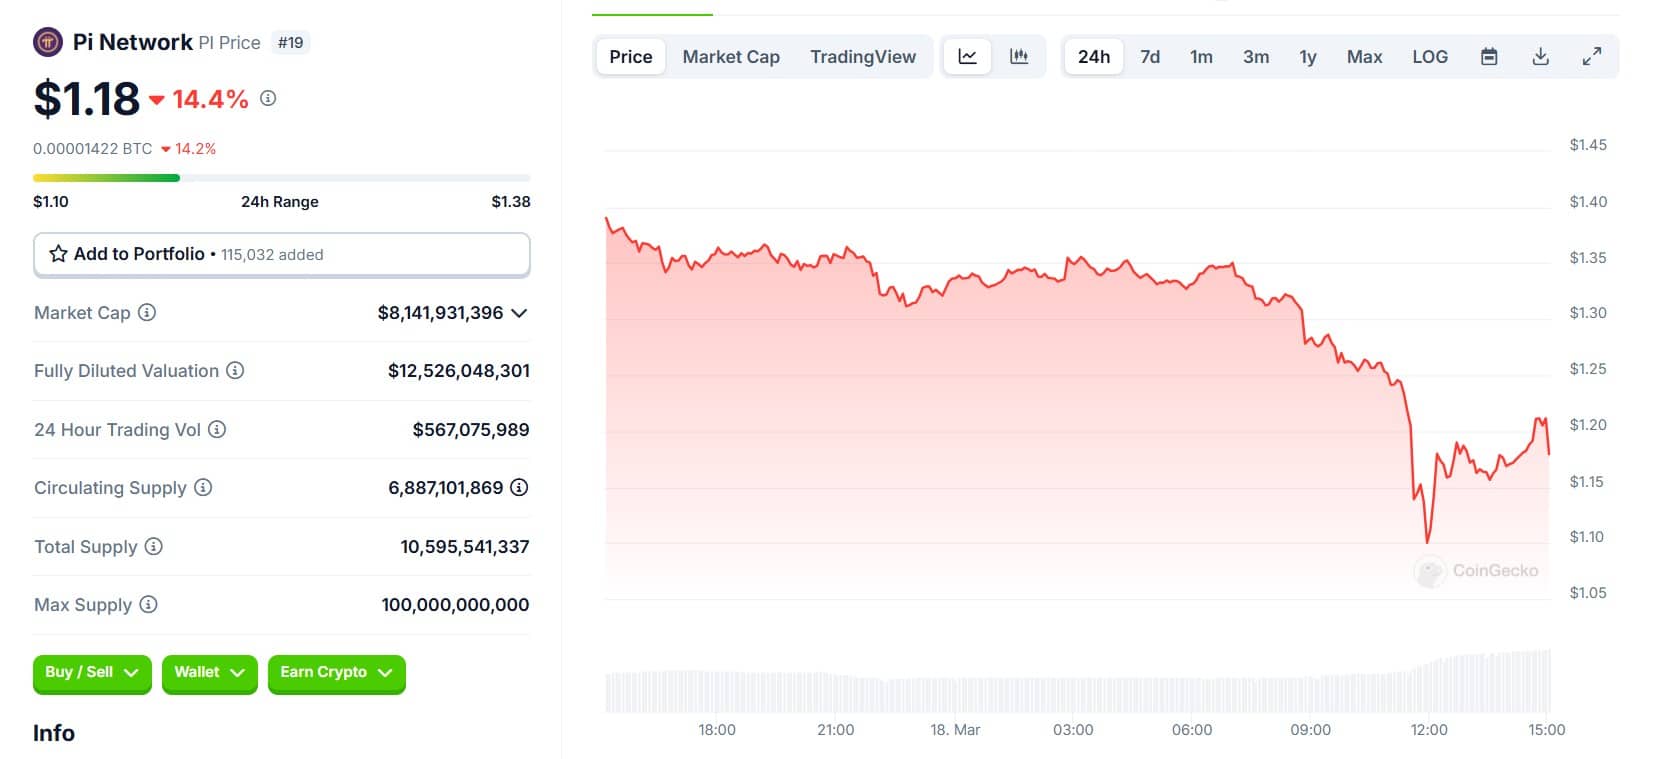1658x759 pixels.
Task: Expand the Market Cap value chevron
Action: [519, 313]
